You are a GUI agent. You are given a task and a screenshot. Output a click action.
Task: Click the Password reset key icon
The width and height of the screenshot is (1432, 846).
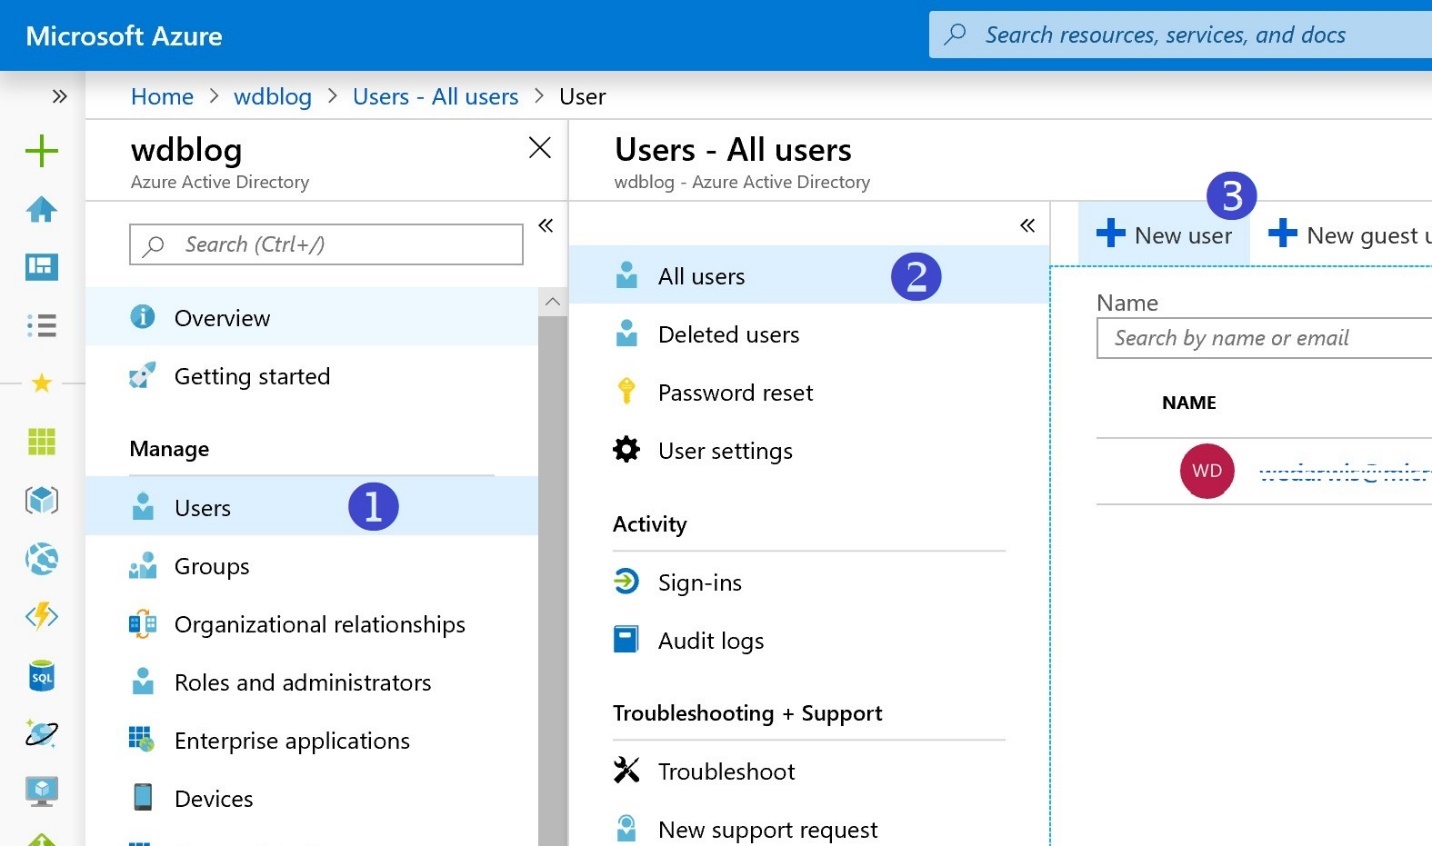626,391
